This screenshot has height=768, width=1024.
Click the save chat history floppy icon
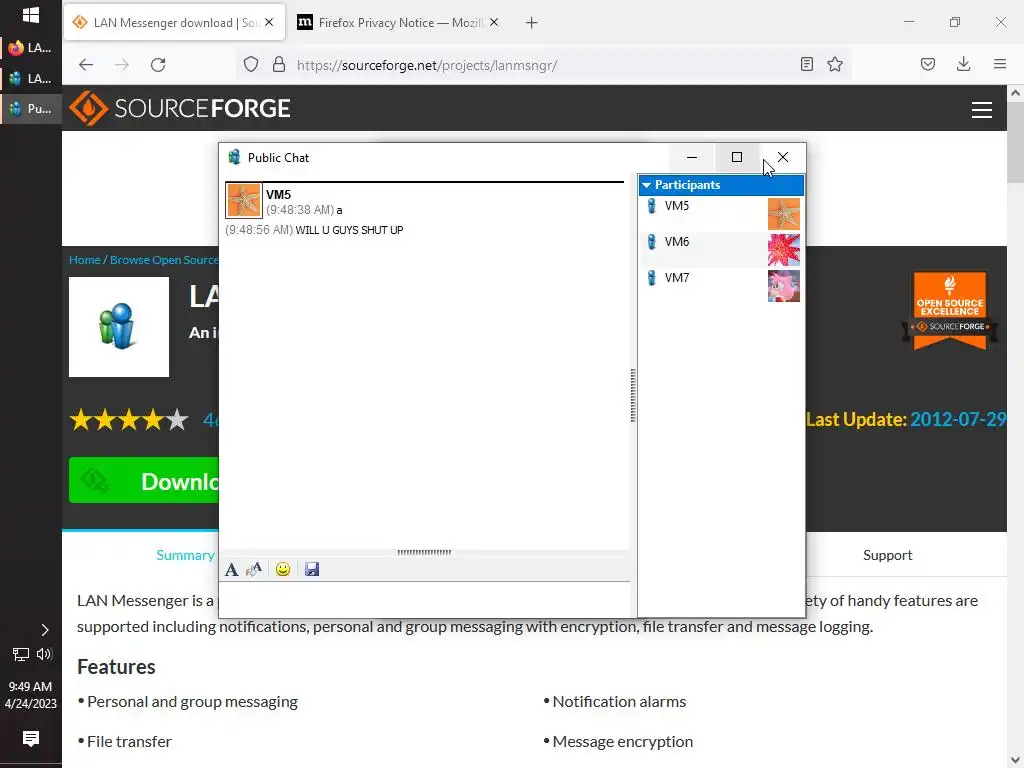pos(312,569)
